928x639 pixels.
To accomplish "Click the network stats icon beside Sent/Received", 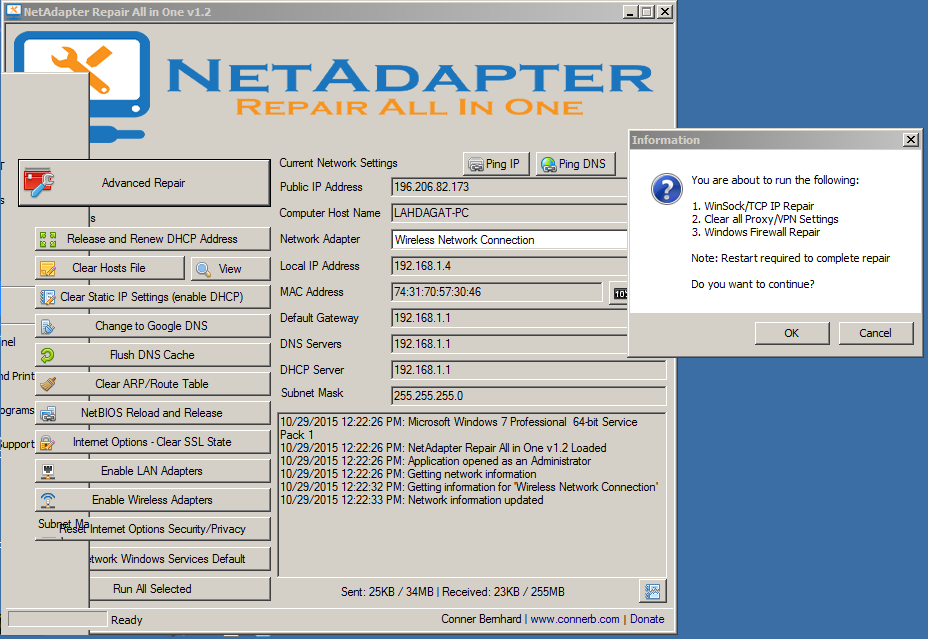I will tap(653, 591).
